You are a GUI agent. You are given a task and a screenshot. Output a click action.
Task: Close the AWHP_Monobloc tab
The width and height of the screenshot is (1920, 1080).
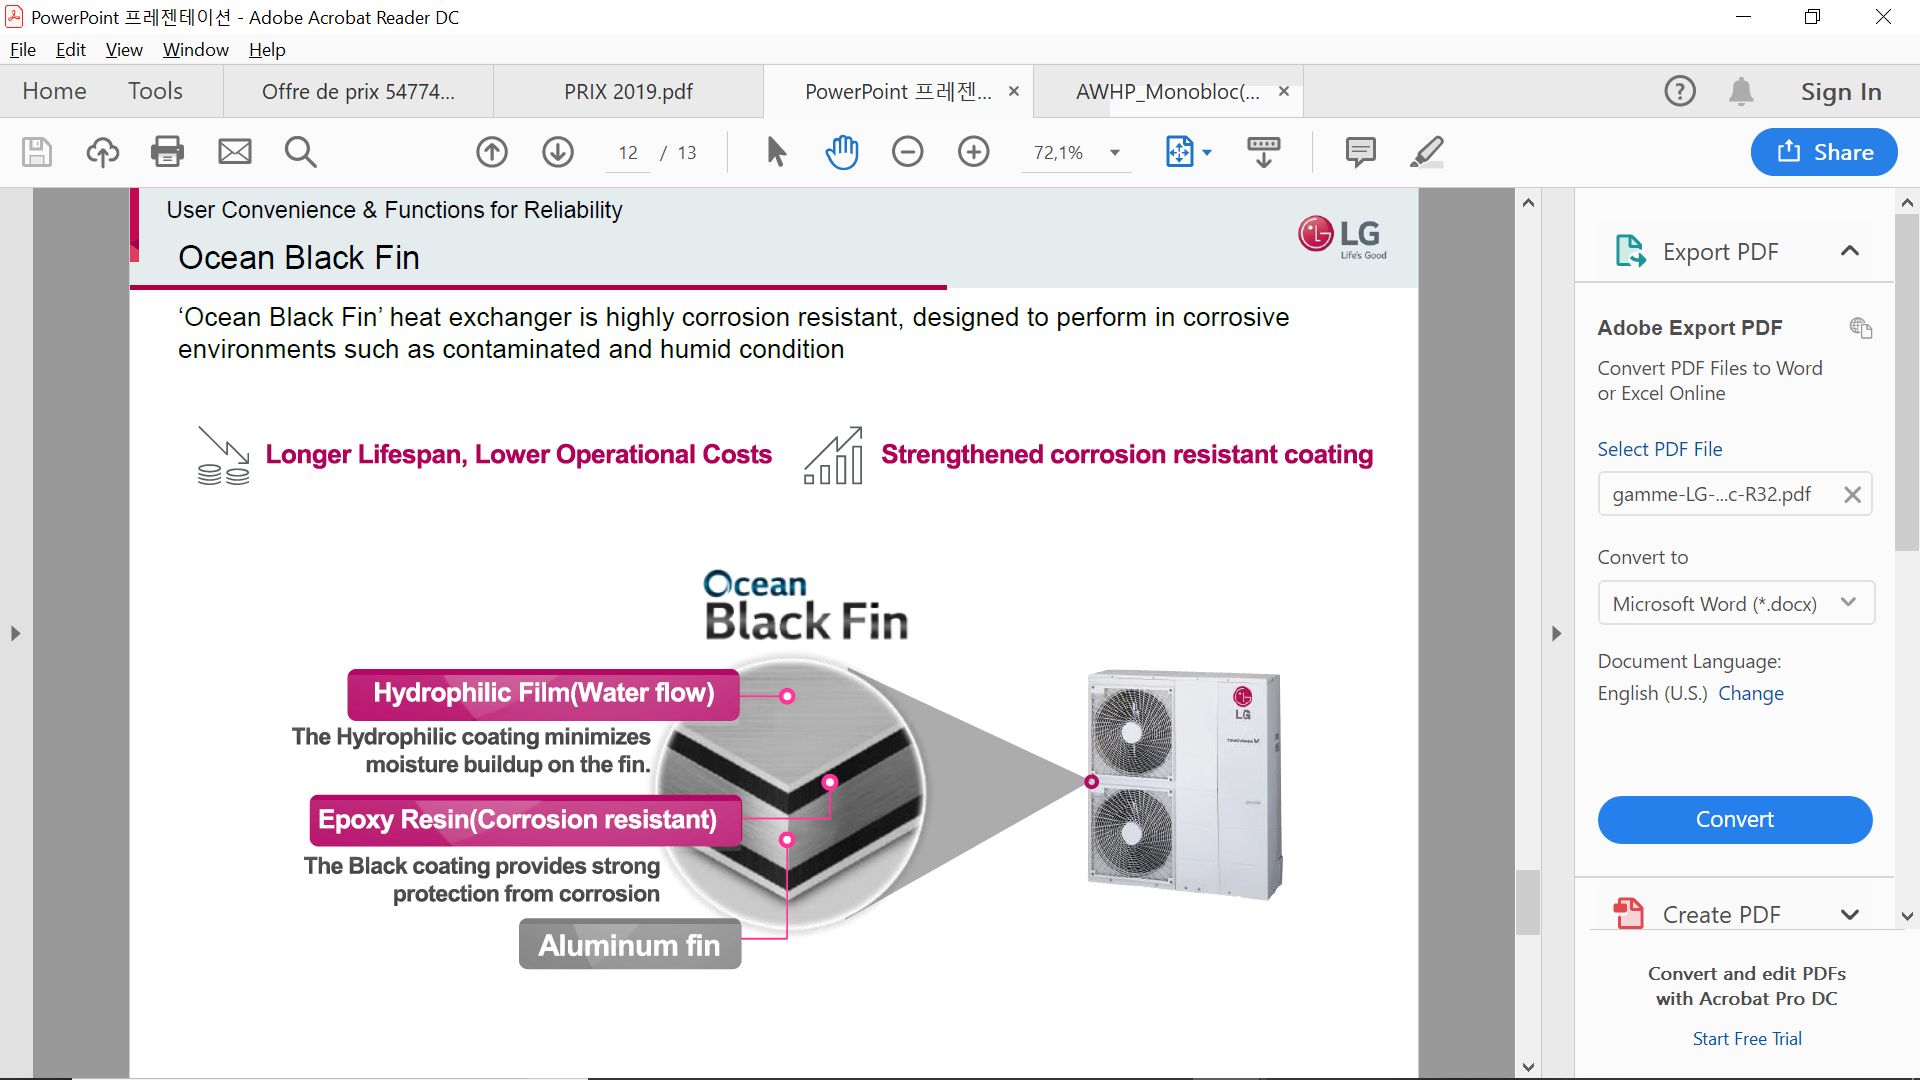(1284, 91)
